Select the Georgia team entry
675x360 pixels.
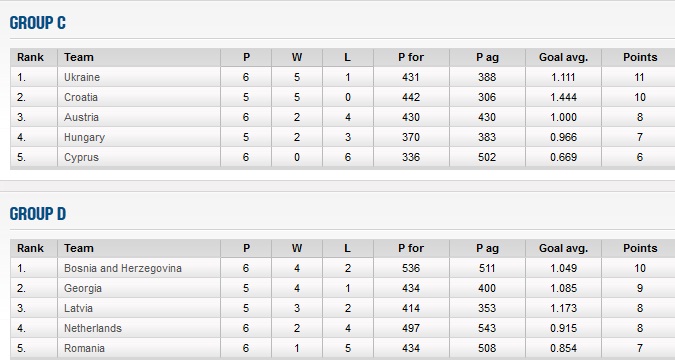click(83, 288)
